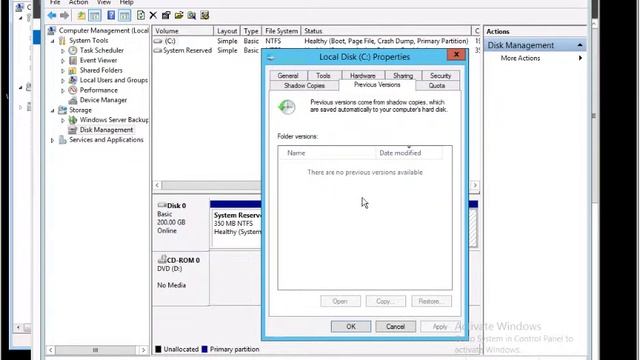Expand the Local Users and Groups node
Image resolution: width=640 pixels, height=360 pixels.
tap(63, 81)
